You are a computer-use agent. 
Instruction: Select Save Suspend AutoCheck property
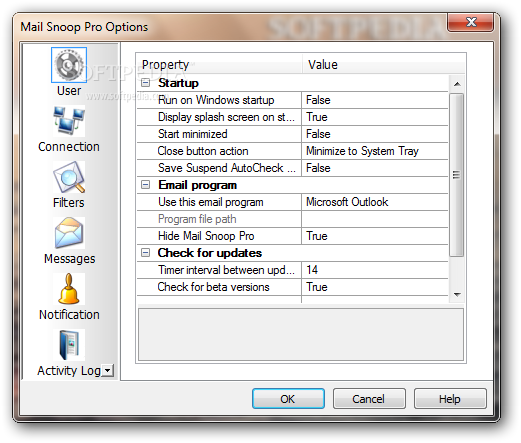click(x=219, y=168)
